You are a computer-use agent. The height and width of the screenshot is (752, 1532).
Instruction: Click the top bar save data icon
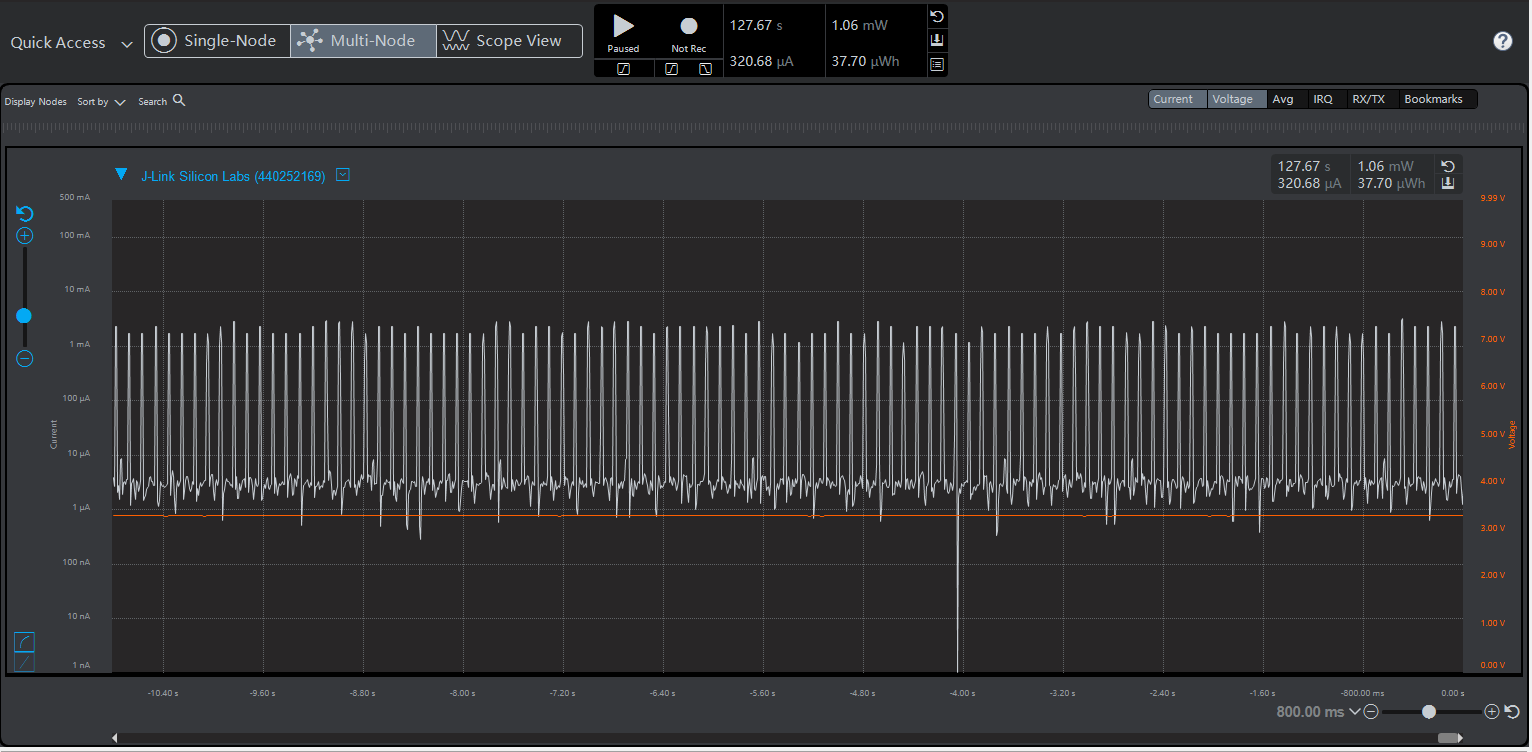937,40
